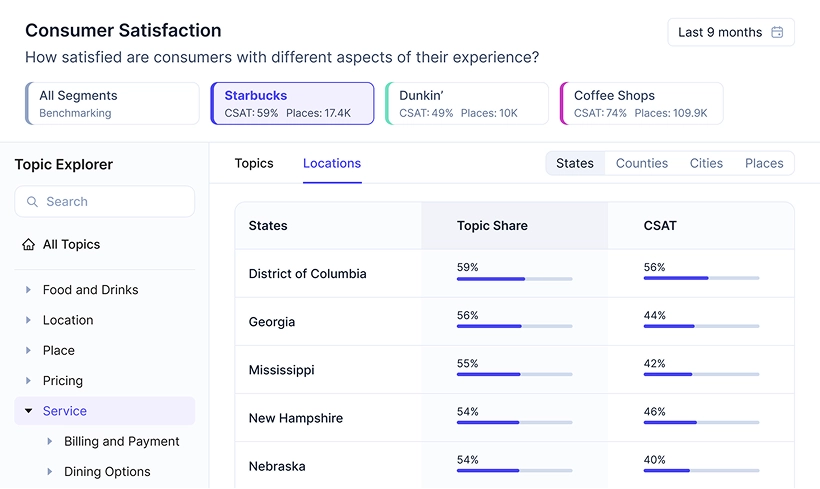Expand the Place topic
Screen dimensions: 820x489
(28, 351)
